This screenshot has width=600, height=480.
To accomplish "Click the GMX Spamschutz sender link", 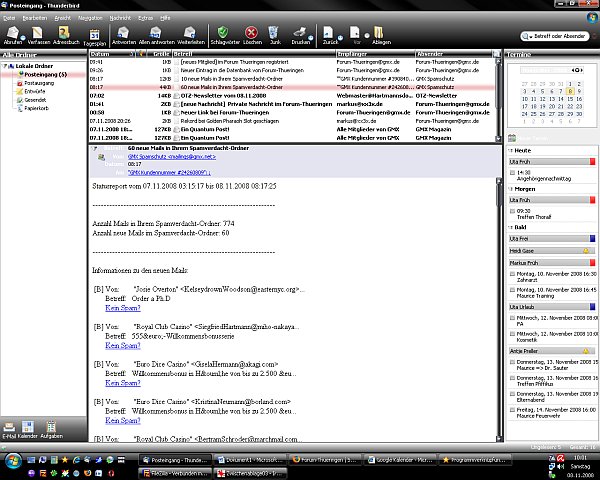I will click(x=172, y=157).
